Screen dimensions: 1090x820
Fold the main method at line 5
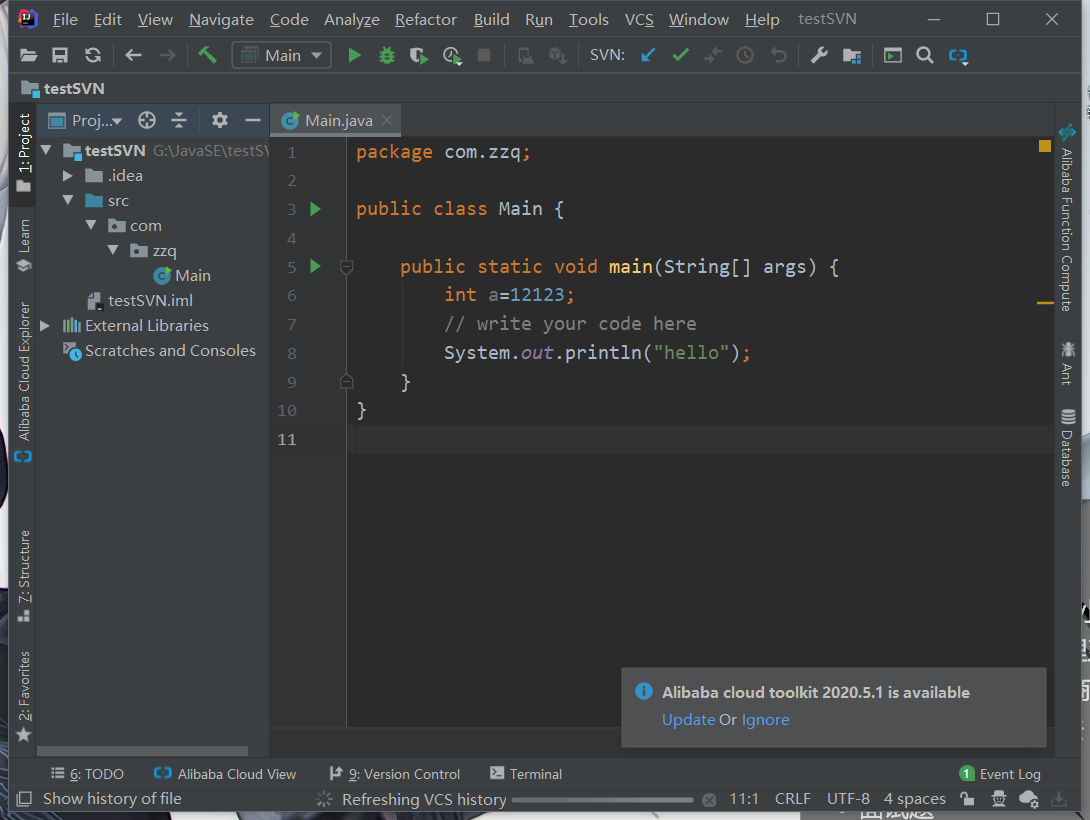pos(346,266)
